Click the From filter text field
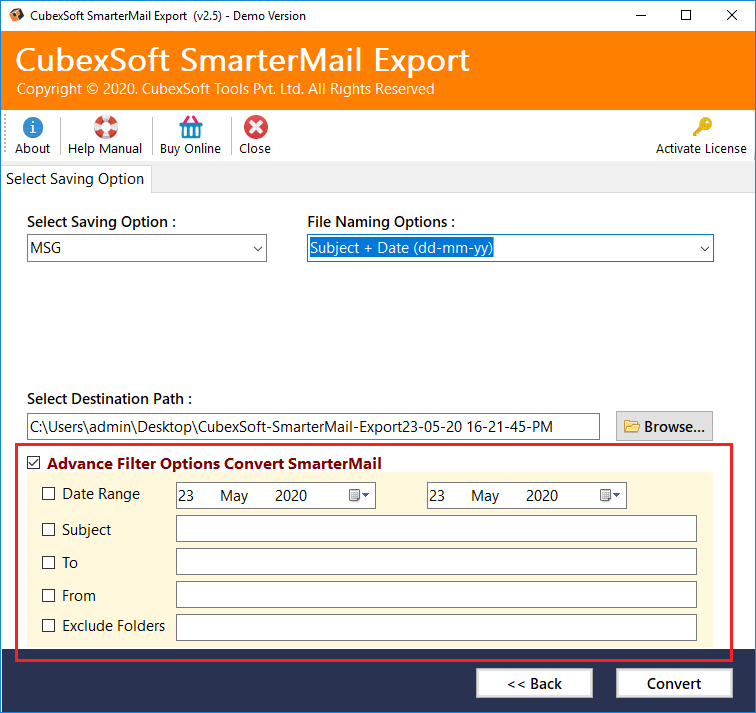The width and height of the screenshot is (756, 713). click(x=436, y=594)
